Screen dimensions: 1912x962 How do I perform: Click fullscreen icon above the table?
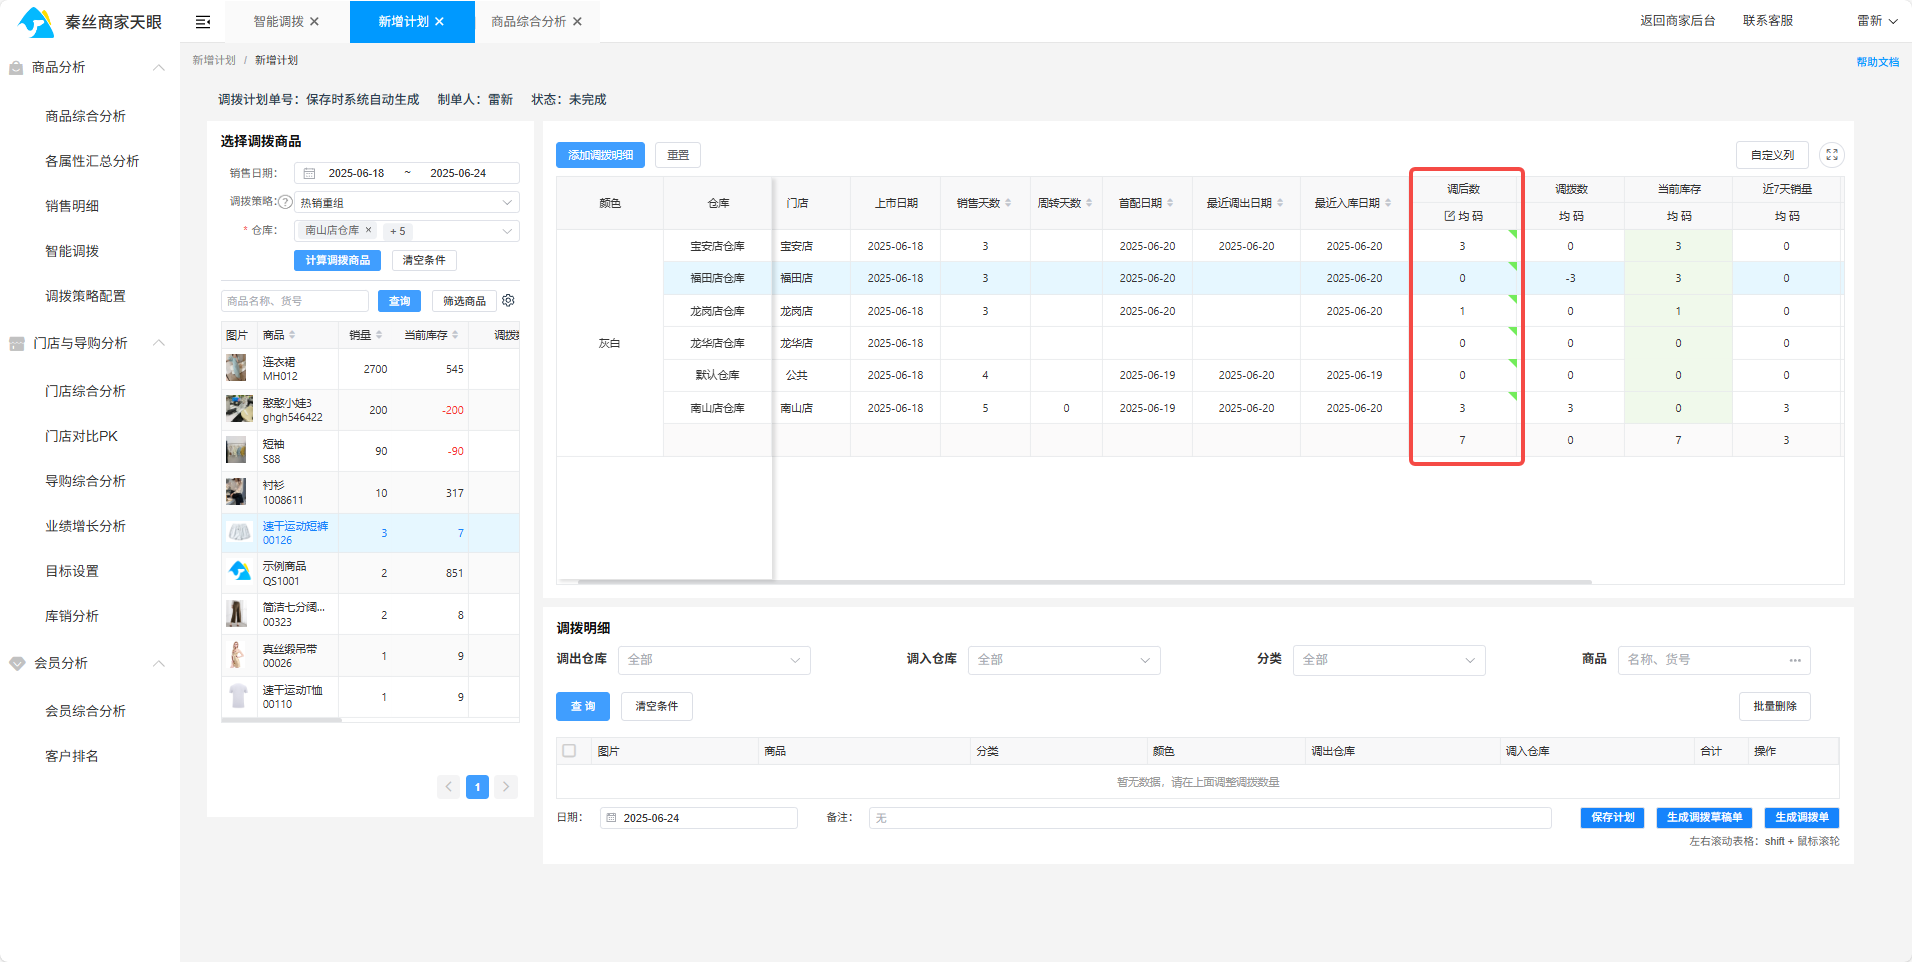pos(1832,155)
